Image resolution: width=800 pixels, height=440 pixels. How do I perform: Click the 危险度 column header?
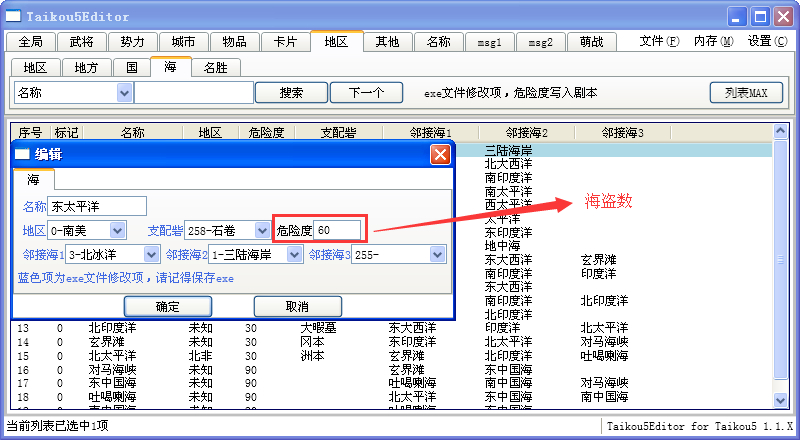click(x=266, y=133)
